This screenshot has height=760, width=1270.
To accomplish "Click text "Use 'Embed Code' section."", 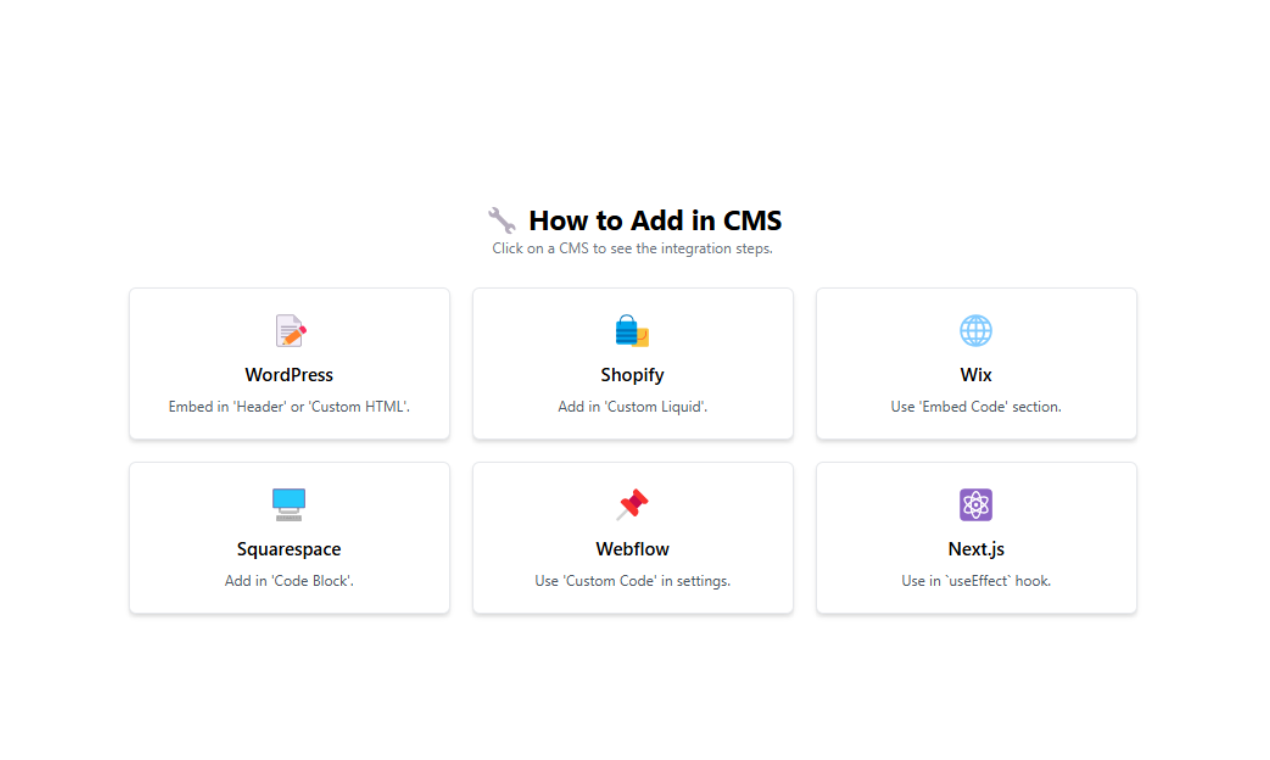I will (x=976, y=407).
